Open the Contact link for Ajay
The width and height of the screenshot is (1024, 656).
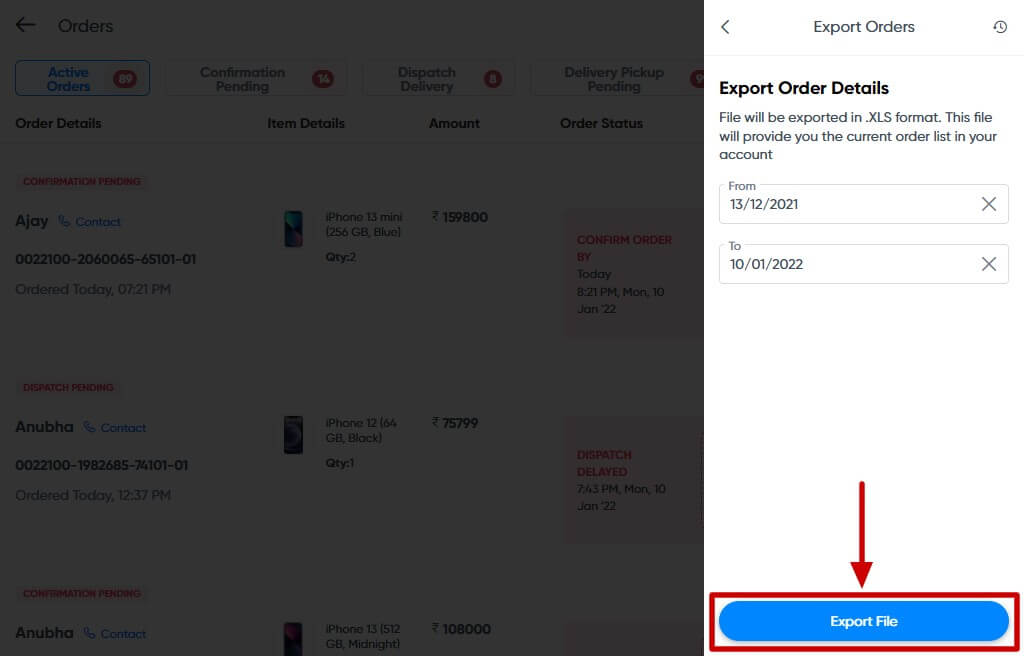96,221
